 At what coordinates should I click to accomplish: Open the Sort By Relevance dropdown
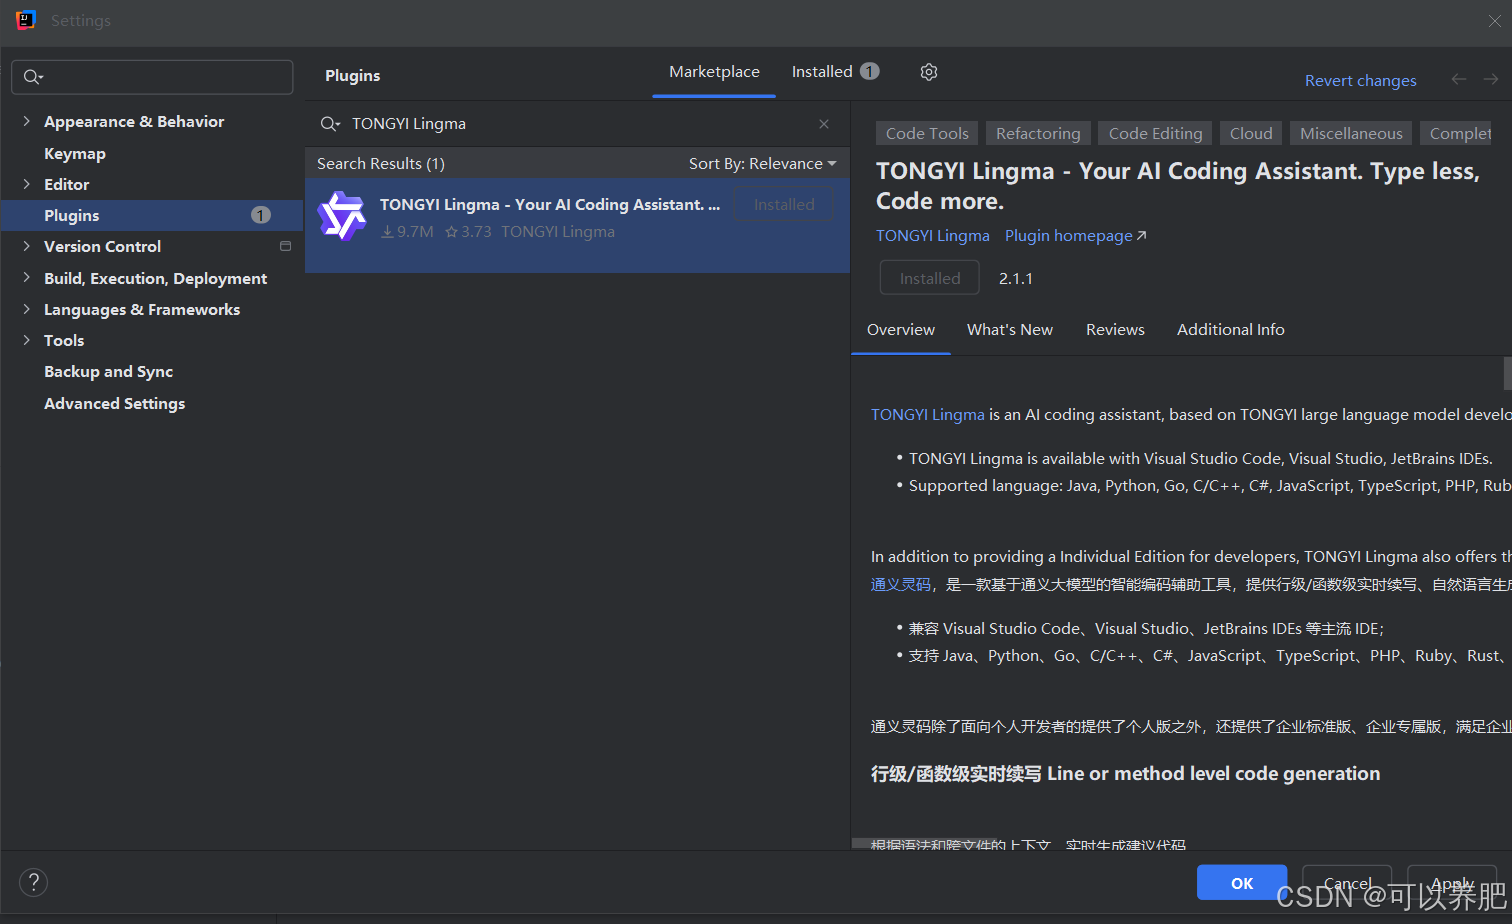click(762, 163)
